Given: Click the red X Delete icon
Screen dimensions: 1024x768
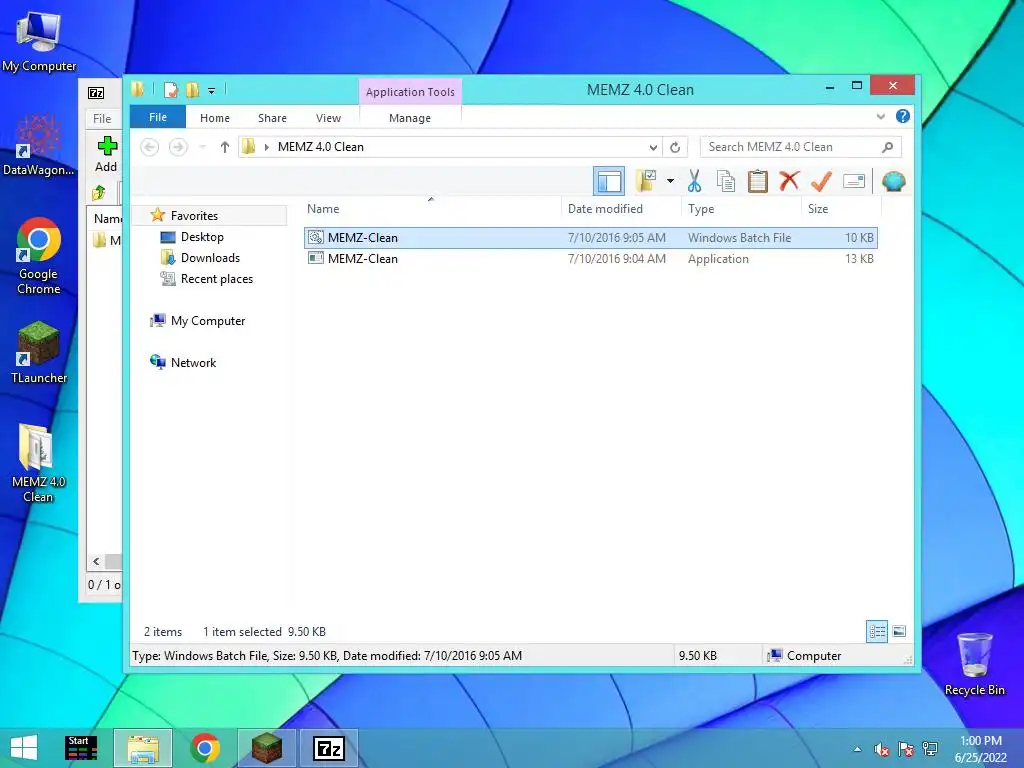Looking at the screenshot, I should point(789,181).
